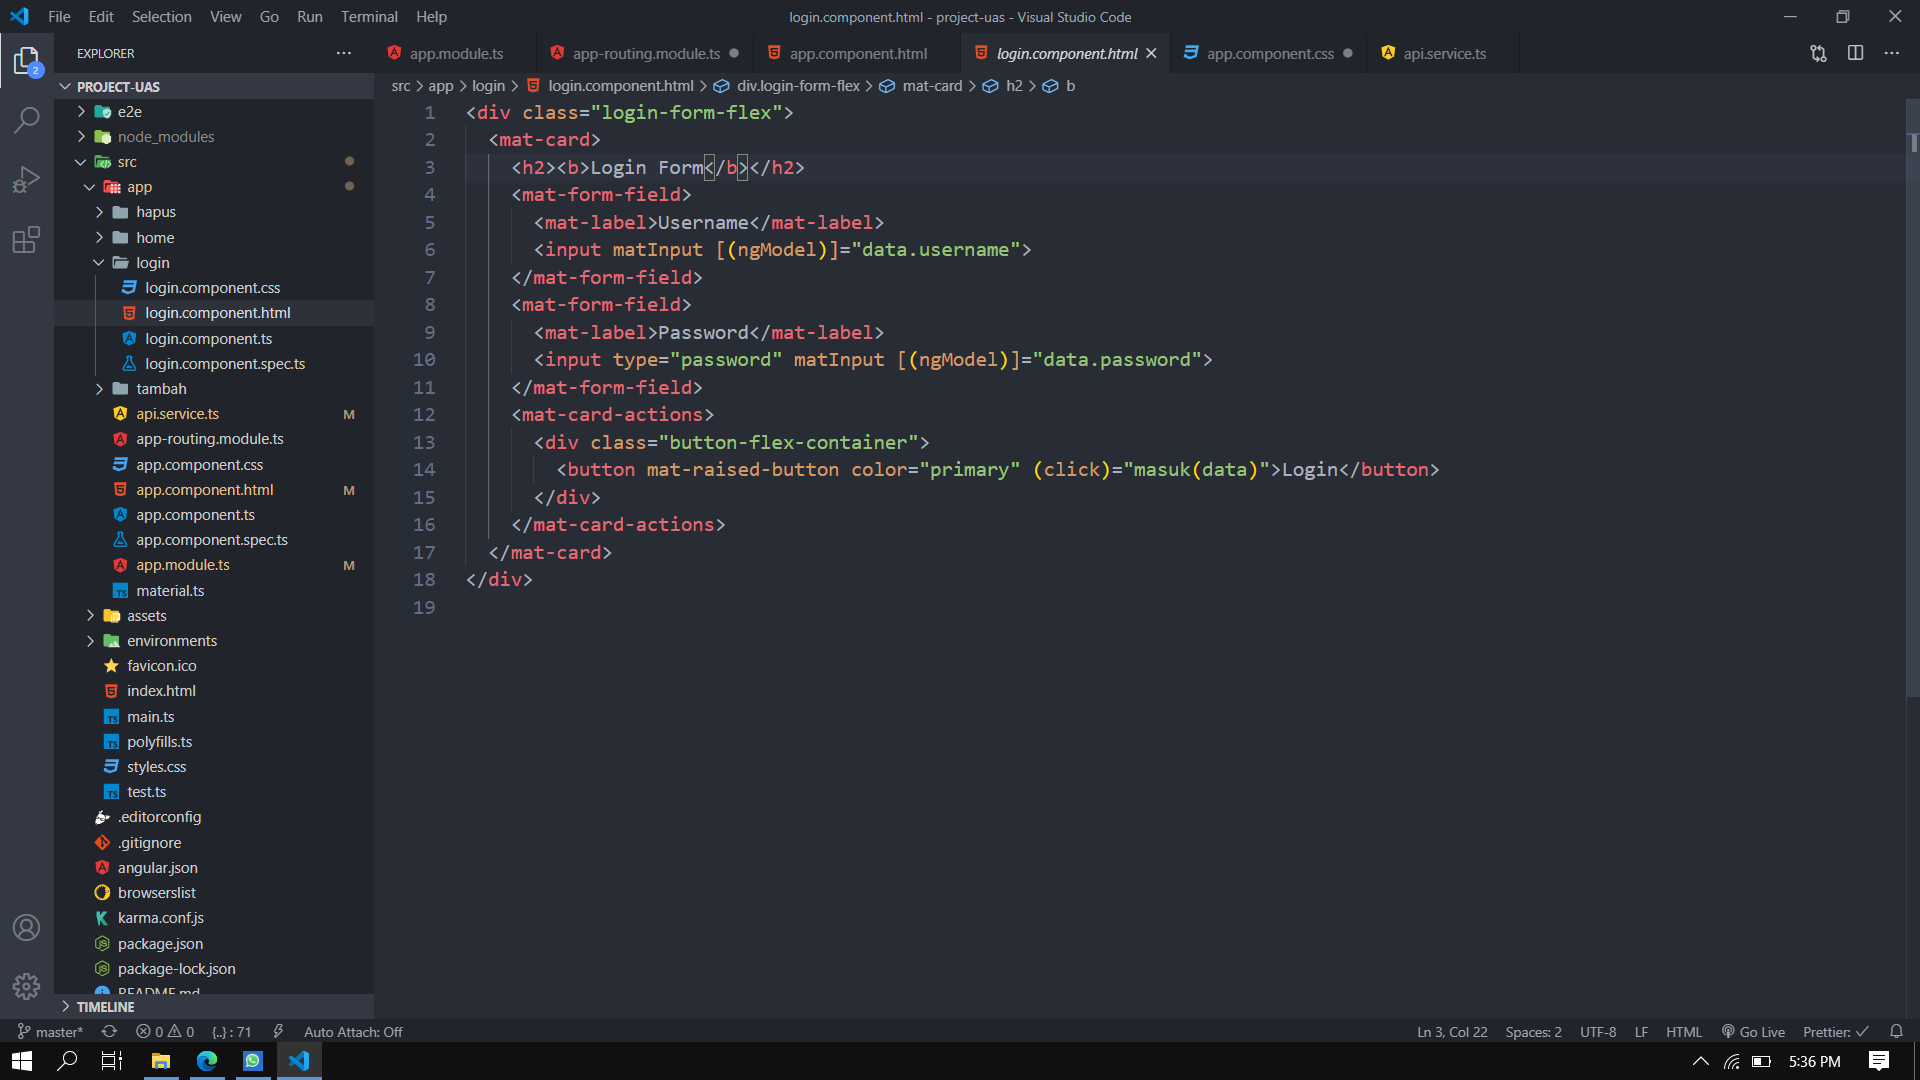Click mat-card in the breadcrumb
The image size is (1920, 1080).
pos(932,86)
